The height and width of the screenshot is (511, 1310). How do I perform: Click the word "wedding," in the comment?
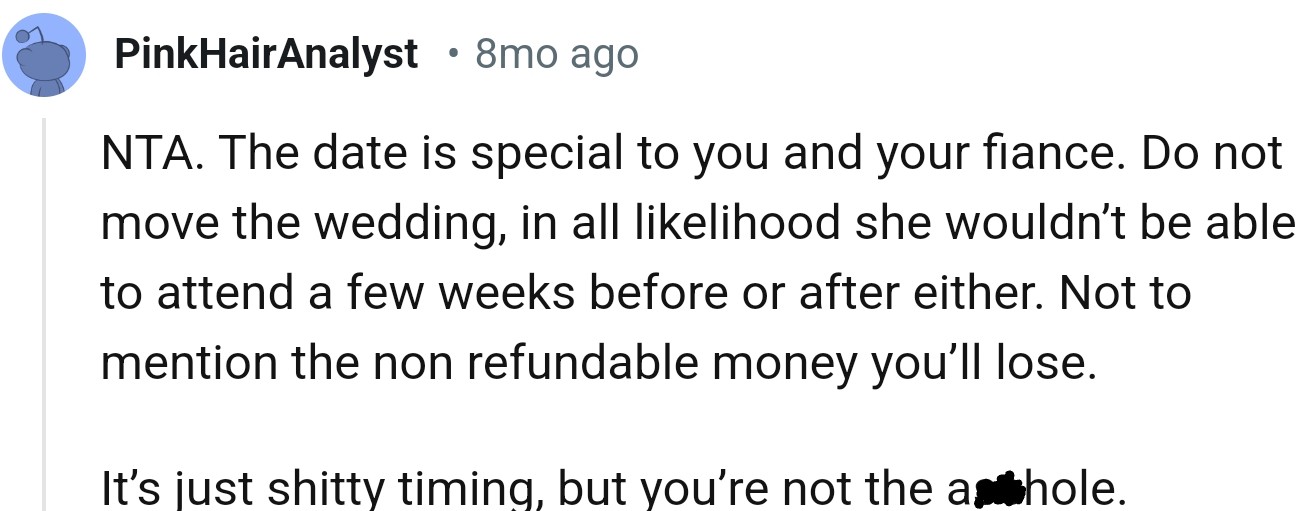pos(400,223)
